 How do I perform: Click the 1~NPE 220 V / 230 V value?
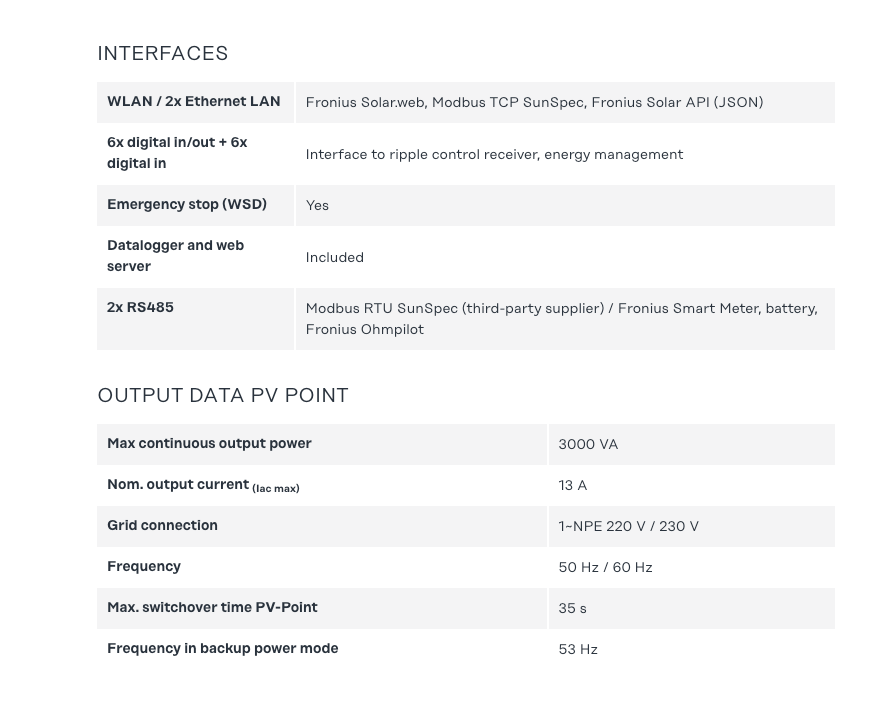point(628,526)
